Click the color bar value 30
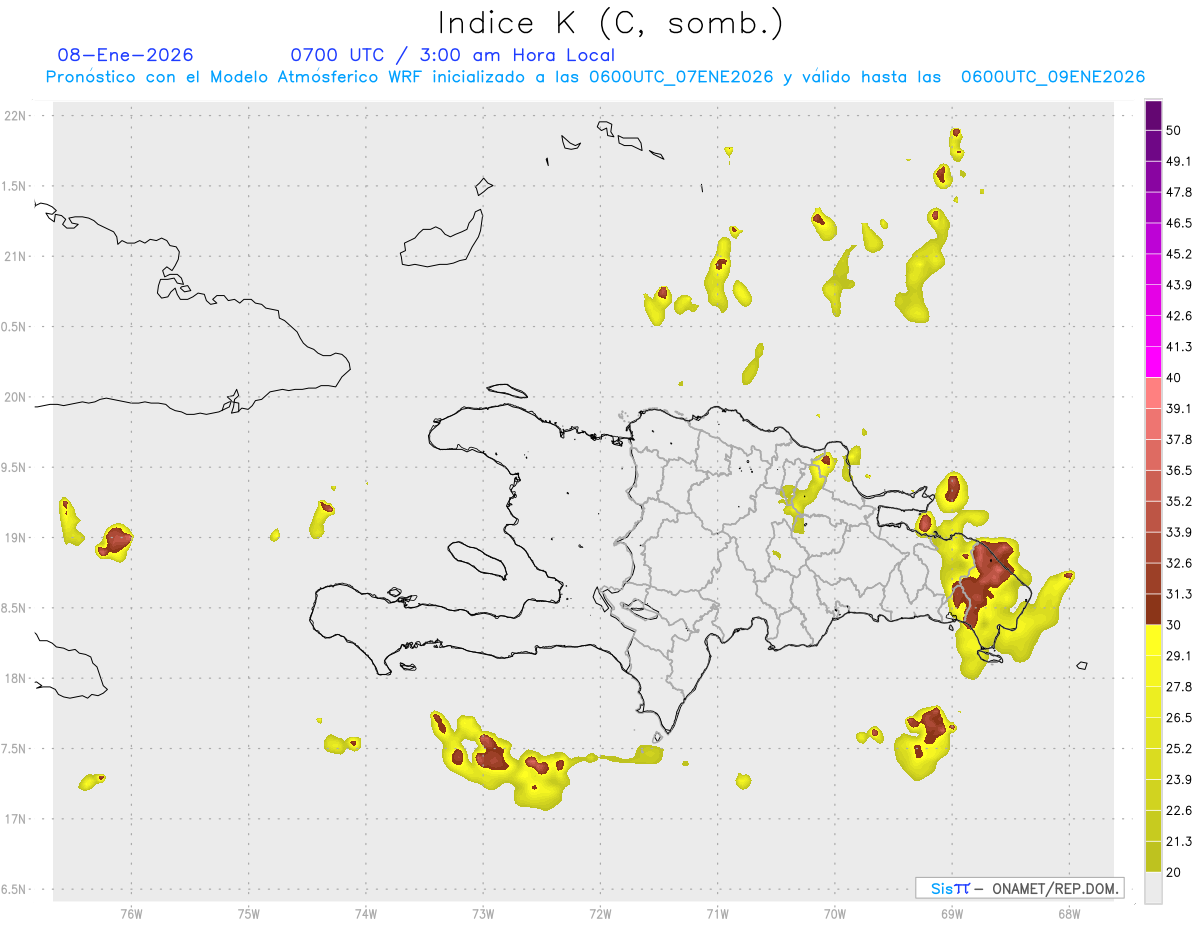This screenshot has height=927, width=1200. 1174,625
